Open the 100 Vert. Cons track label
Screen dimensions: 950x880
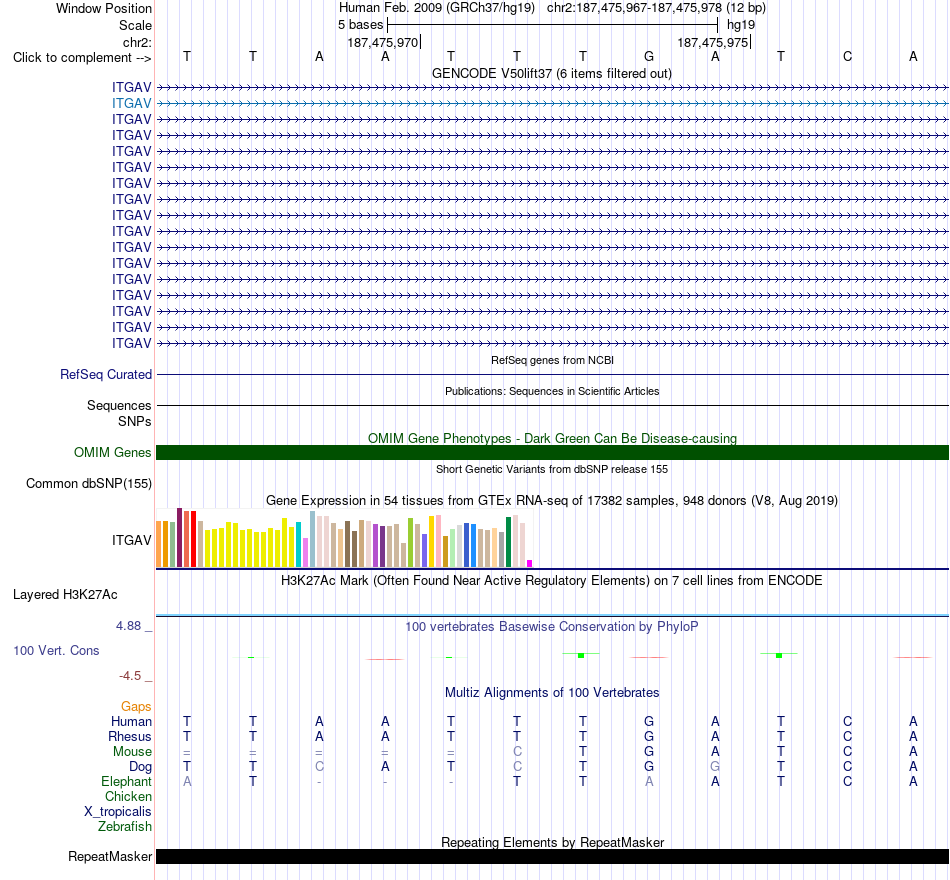56,650
